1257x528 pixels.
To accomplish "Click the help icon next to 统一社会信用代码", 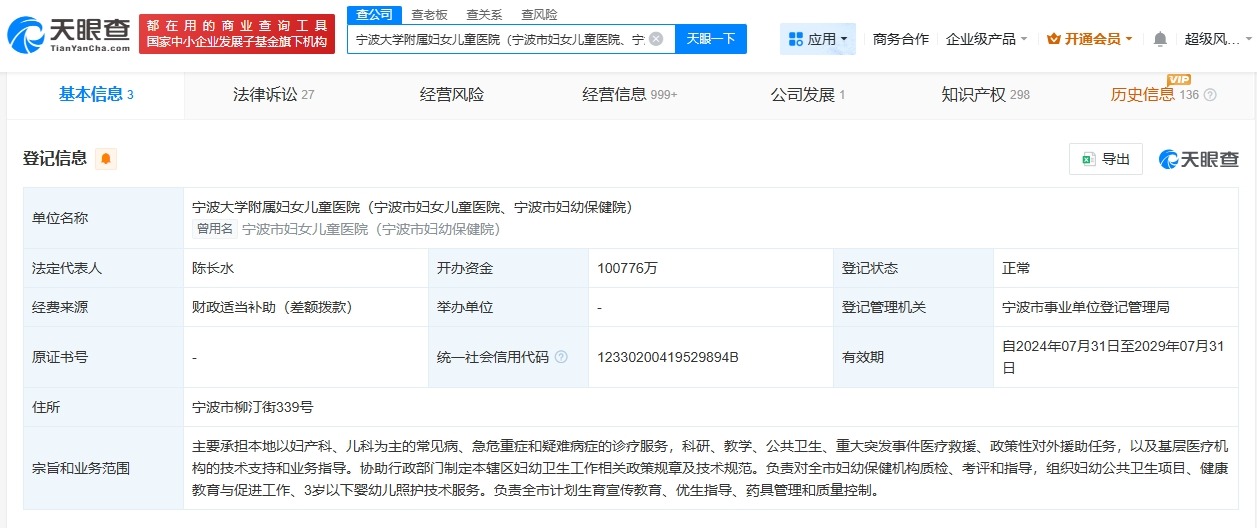I will point(561,356).
